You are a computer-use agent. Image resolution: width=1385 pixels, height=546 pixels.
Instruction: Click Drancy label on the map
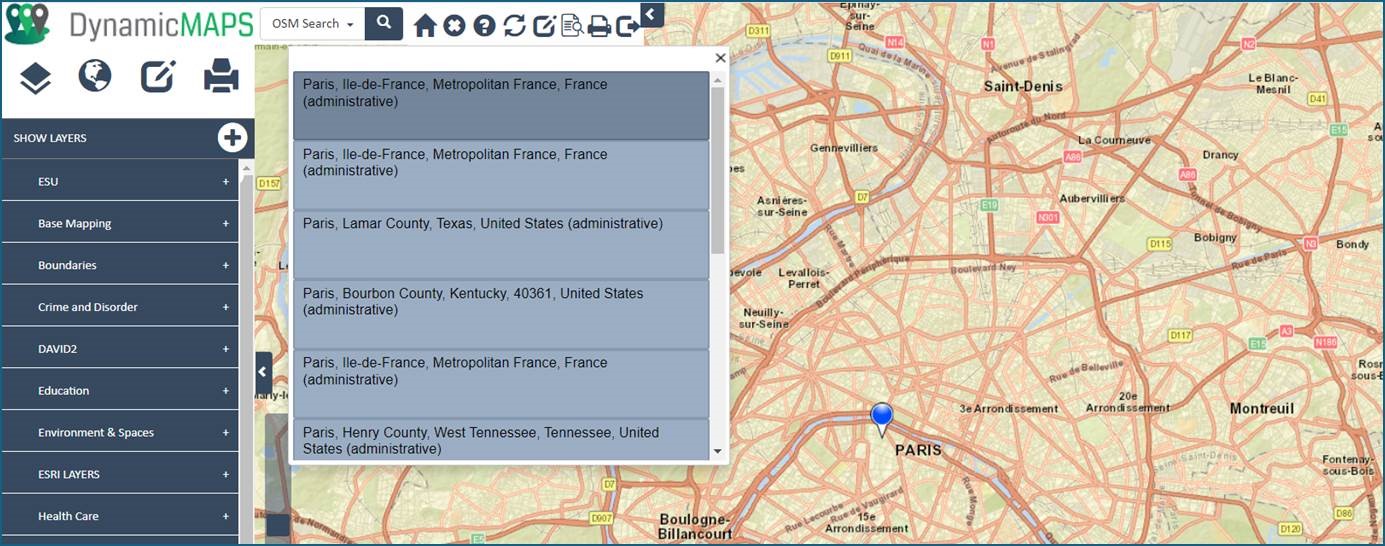1220,155
